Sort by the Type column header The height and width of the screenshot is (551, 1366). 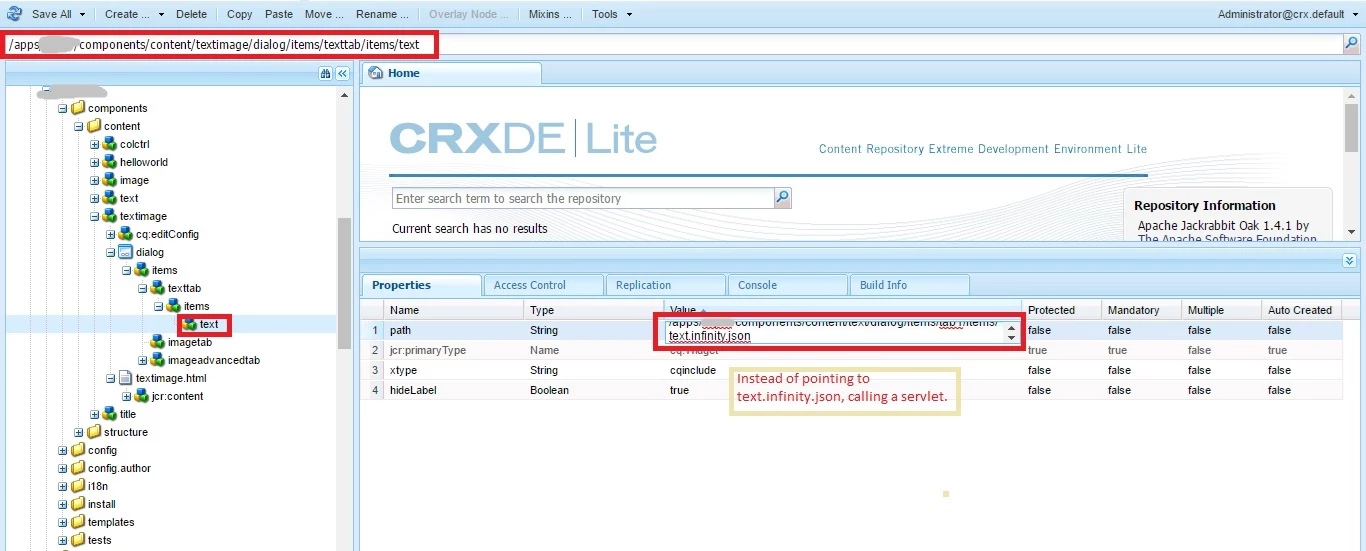tap(594, 310)
